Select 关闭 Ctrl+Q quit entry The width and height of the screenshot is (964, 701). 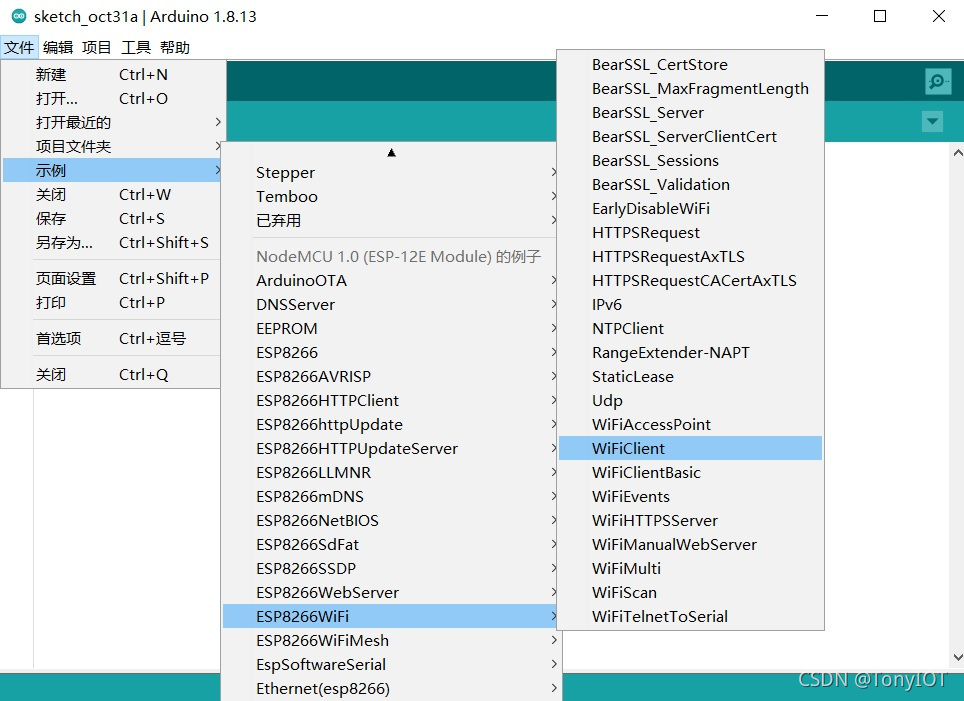pyautogui.click(x=111, y=374)
